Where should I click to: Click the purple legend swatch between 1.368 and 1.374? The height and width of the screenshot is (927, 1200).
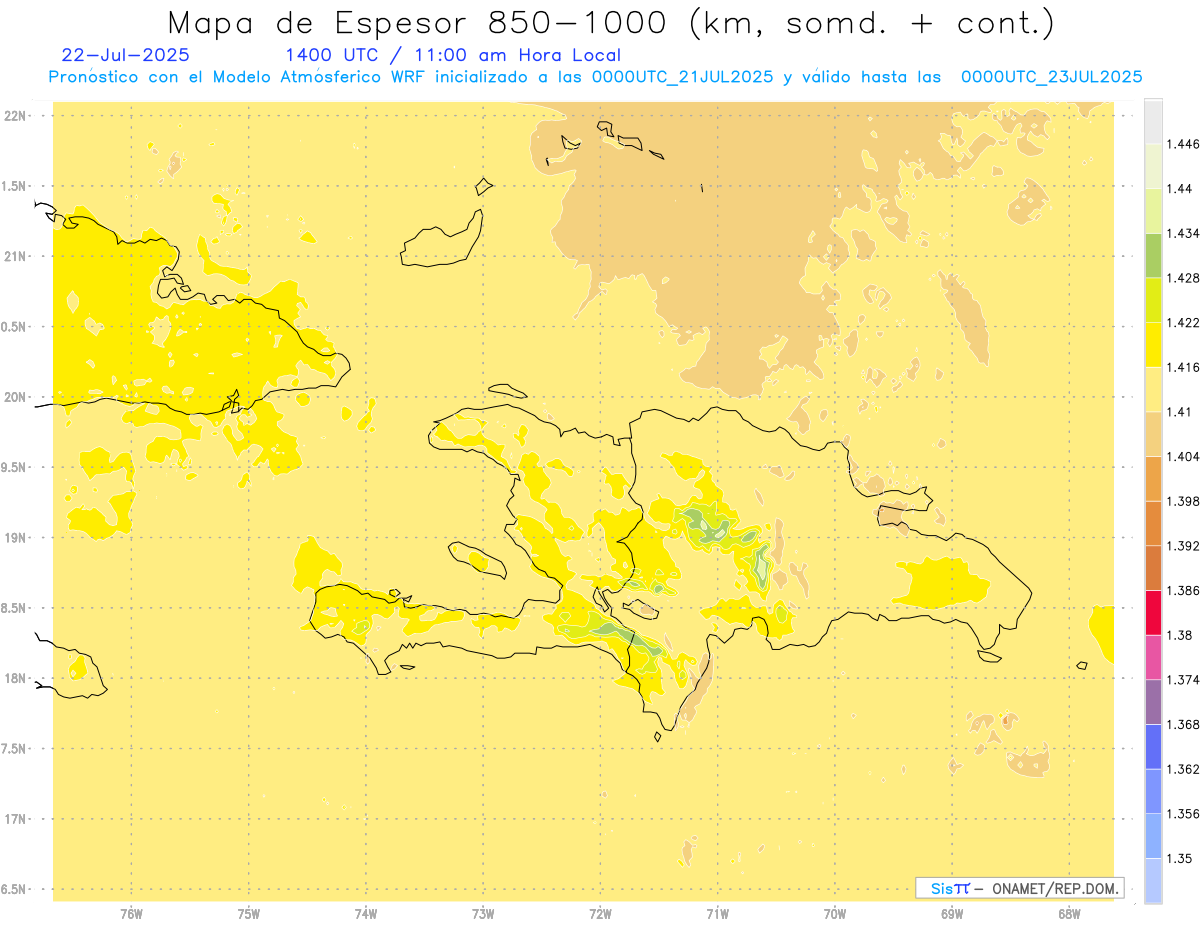click(x=1153, y=702)
